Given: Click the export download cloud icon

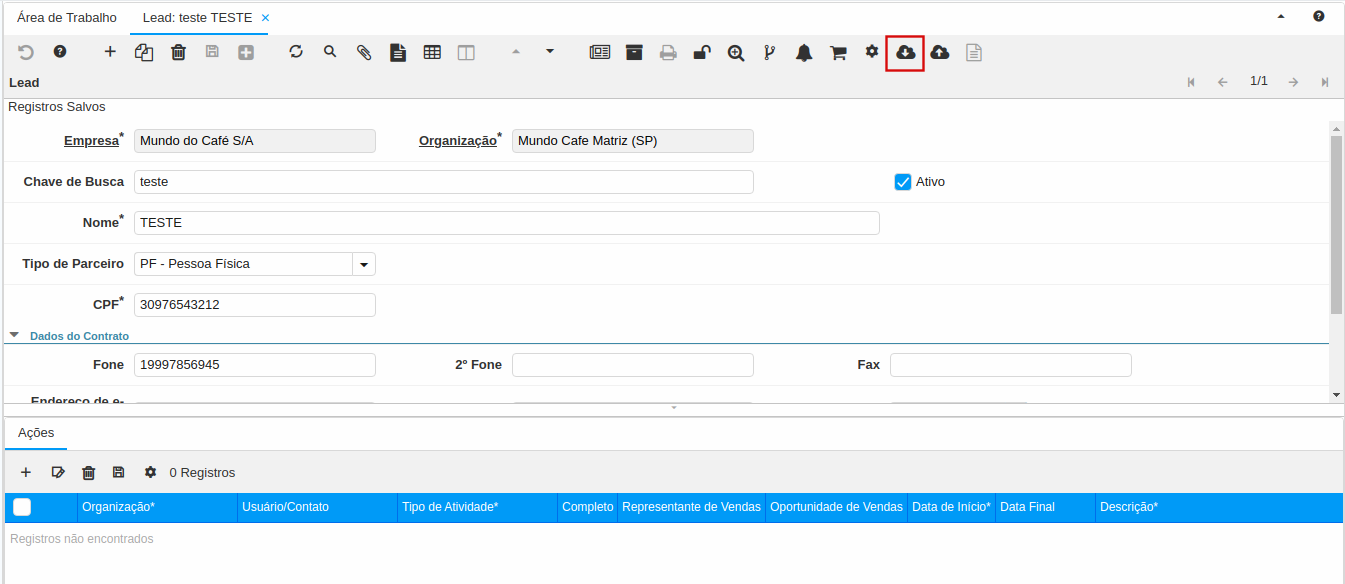Looking at the screenshot, I should pos(905,53).
